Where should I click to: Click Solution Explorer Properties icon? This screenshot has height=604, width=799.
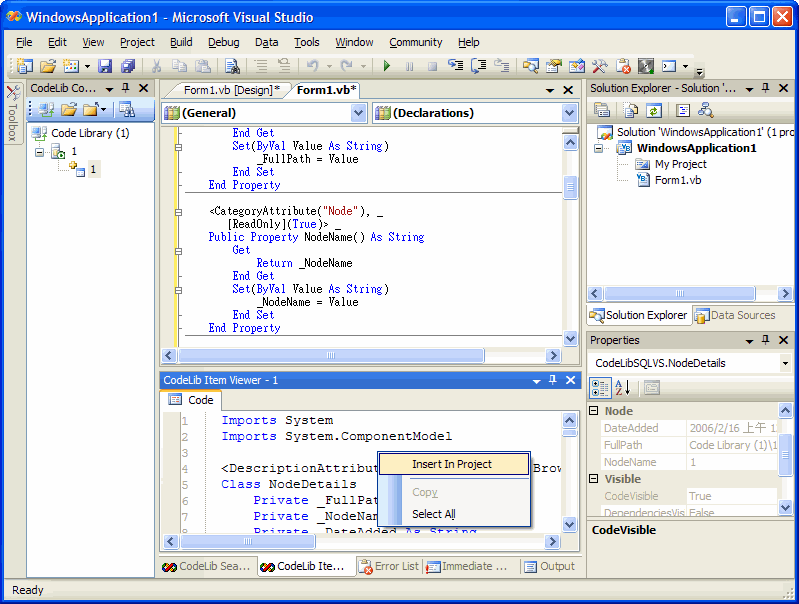click(x=602, y=110)
